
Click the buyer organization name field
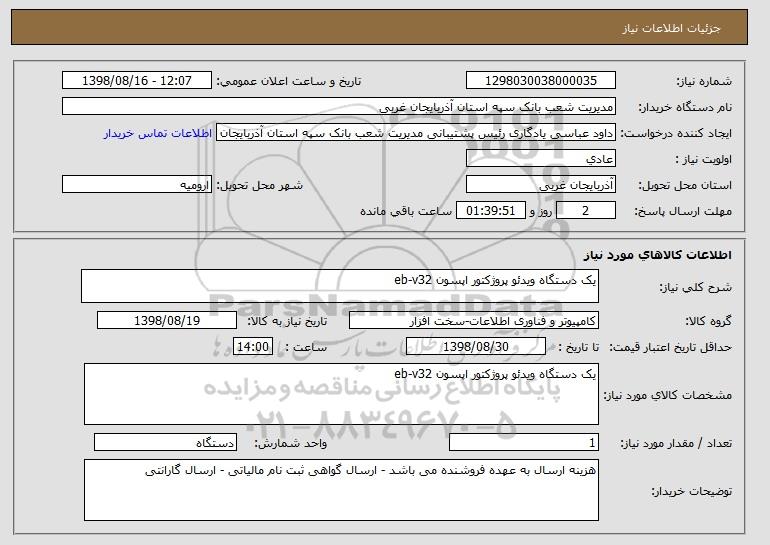339,107
